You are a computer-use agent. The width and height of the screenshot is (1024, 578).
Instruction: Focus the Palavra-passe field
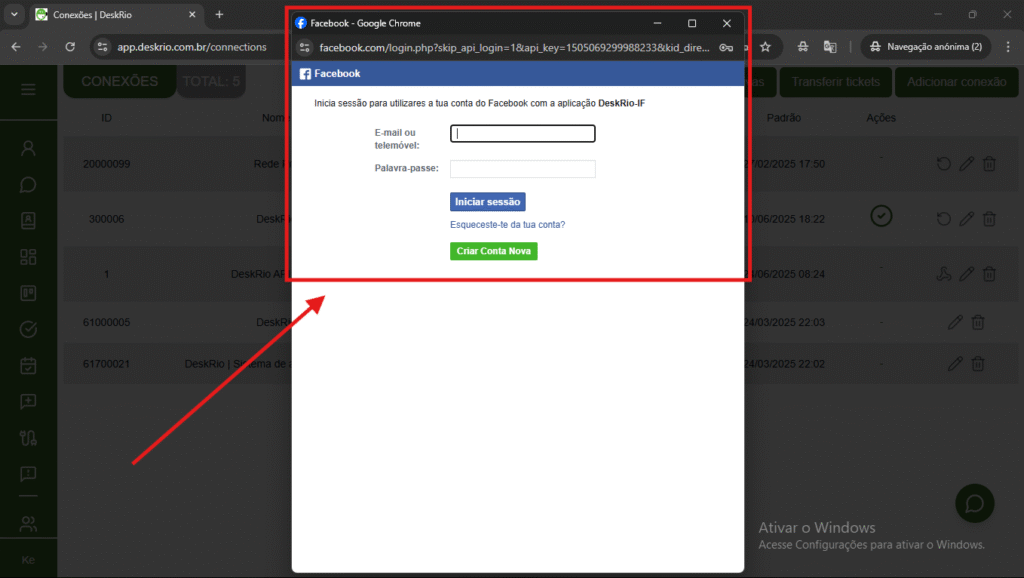point(522,169)
